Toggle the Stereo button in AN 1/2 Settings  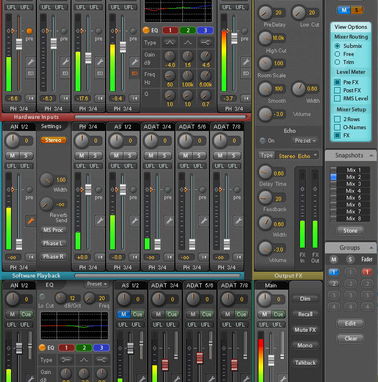[x=53, y=140]
